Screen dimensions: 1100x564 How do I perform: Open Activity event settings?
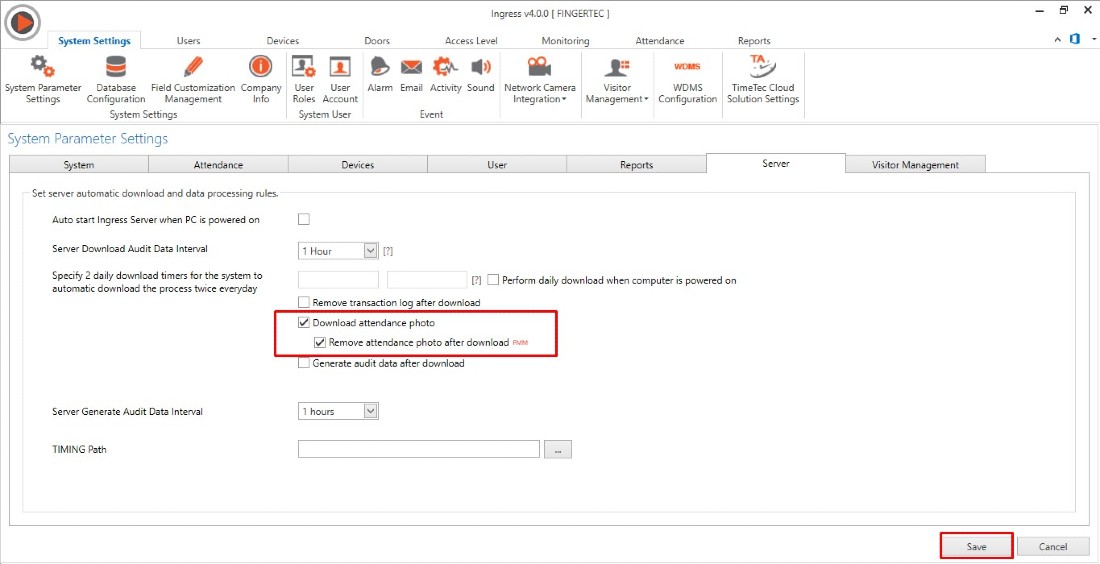[445, 74]
